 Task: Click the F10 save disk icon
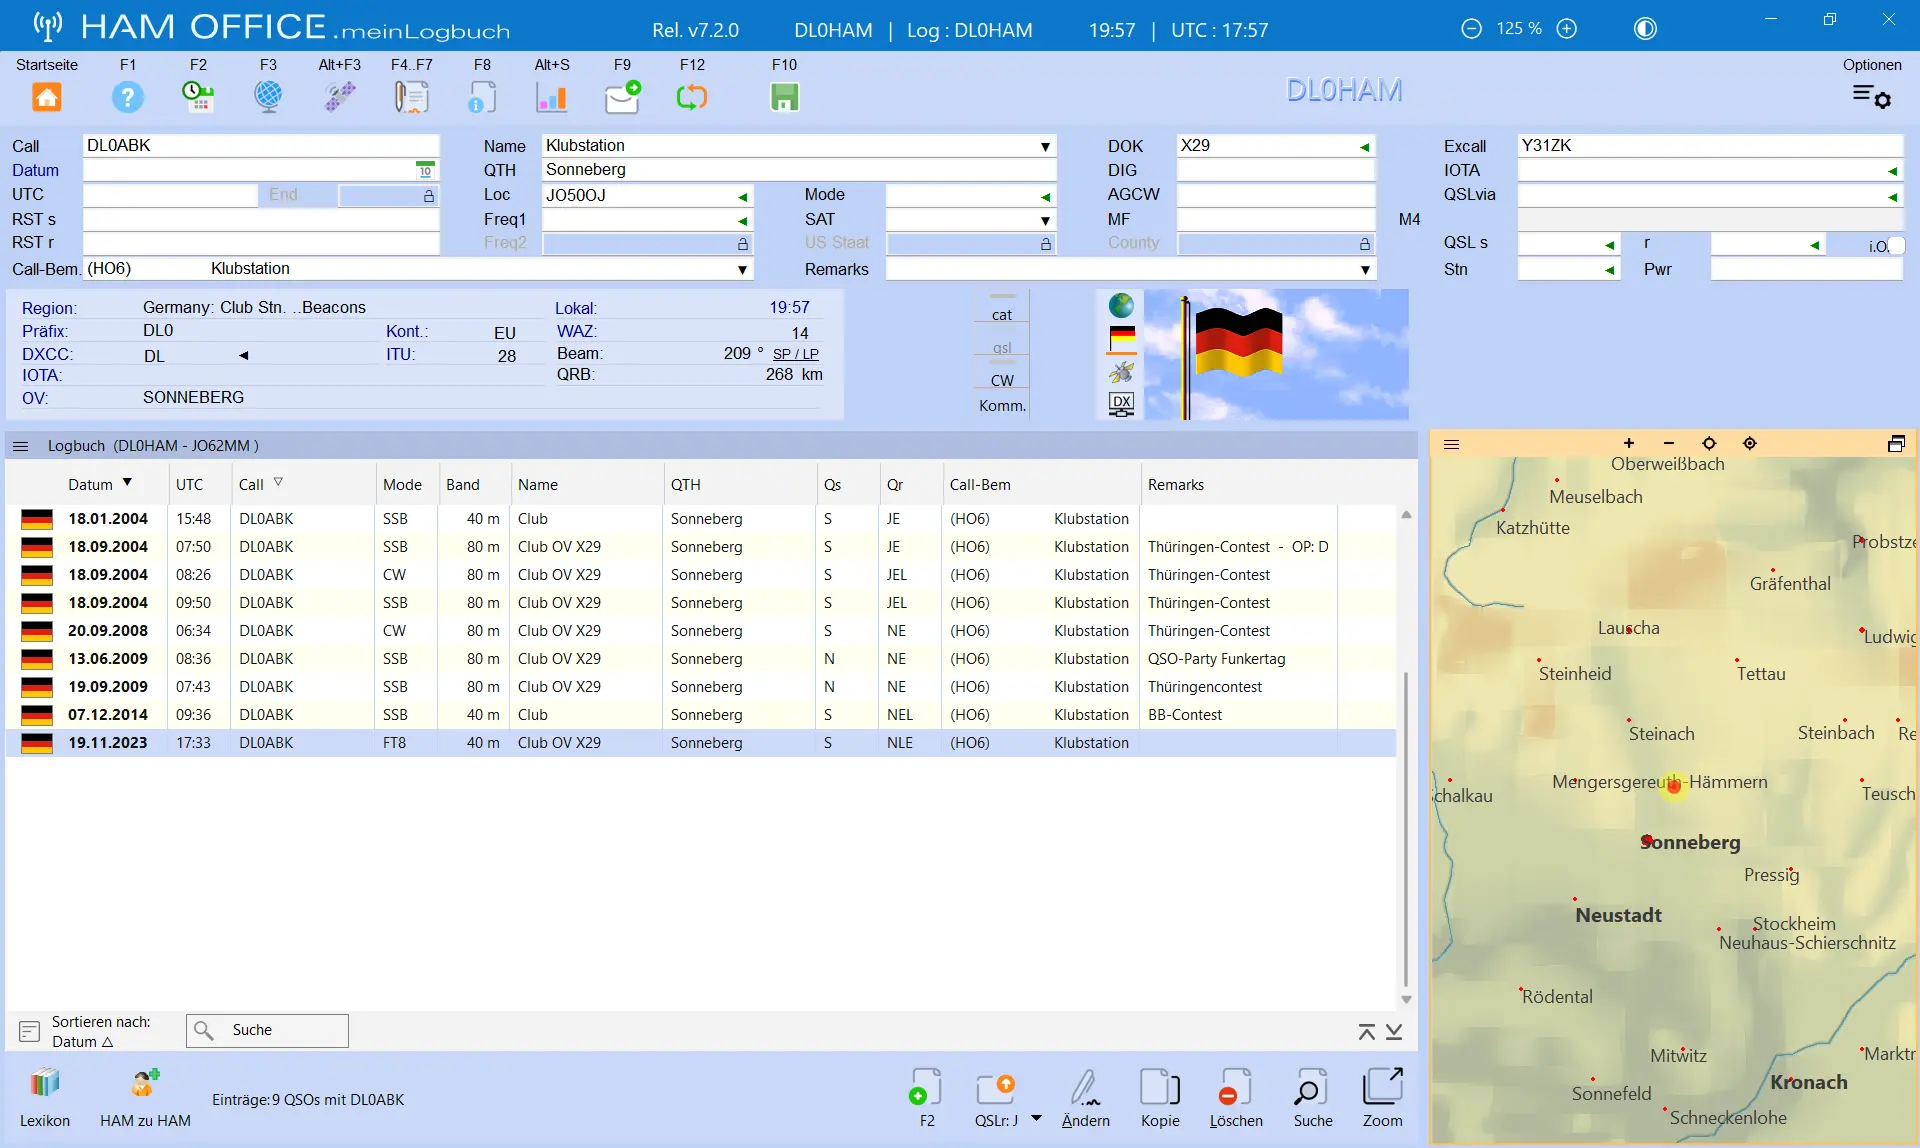click(784, 97)
